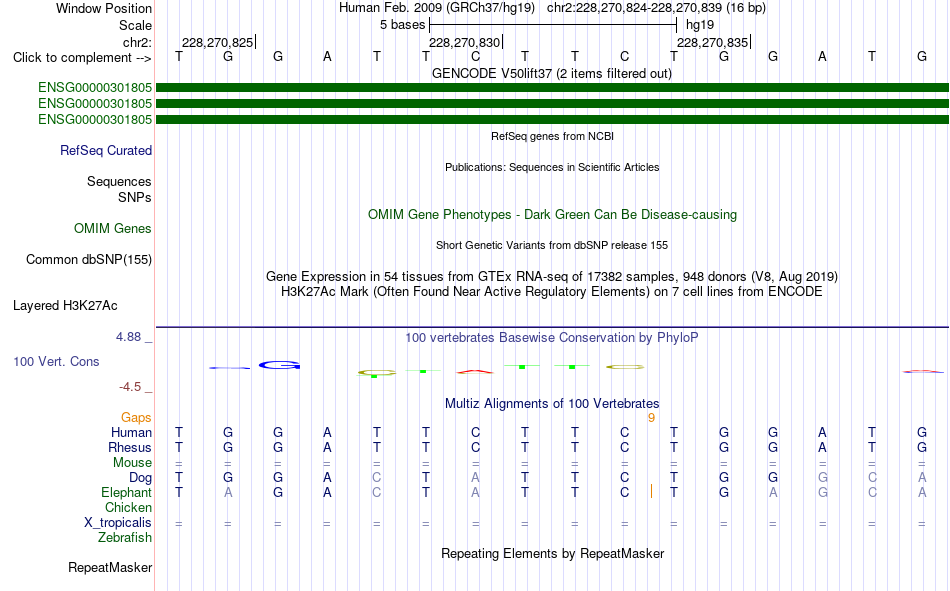Click the tall blue G conservation logo

(279, 365)
